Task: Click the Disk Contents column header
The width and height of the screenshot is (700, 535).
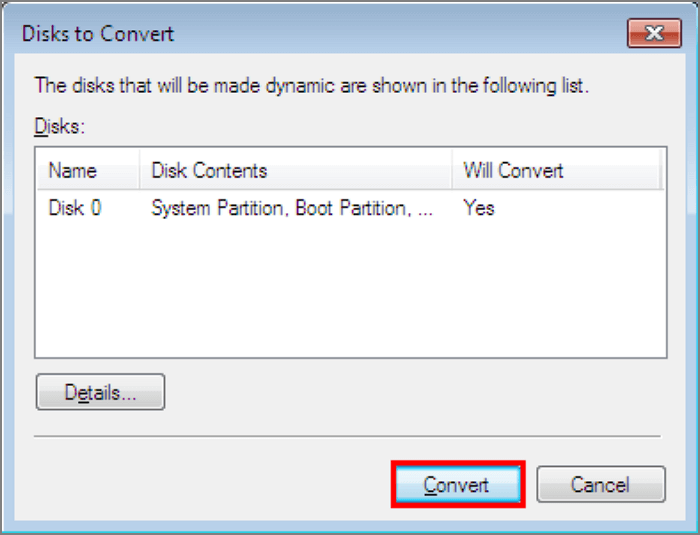Action: 209,170
